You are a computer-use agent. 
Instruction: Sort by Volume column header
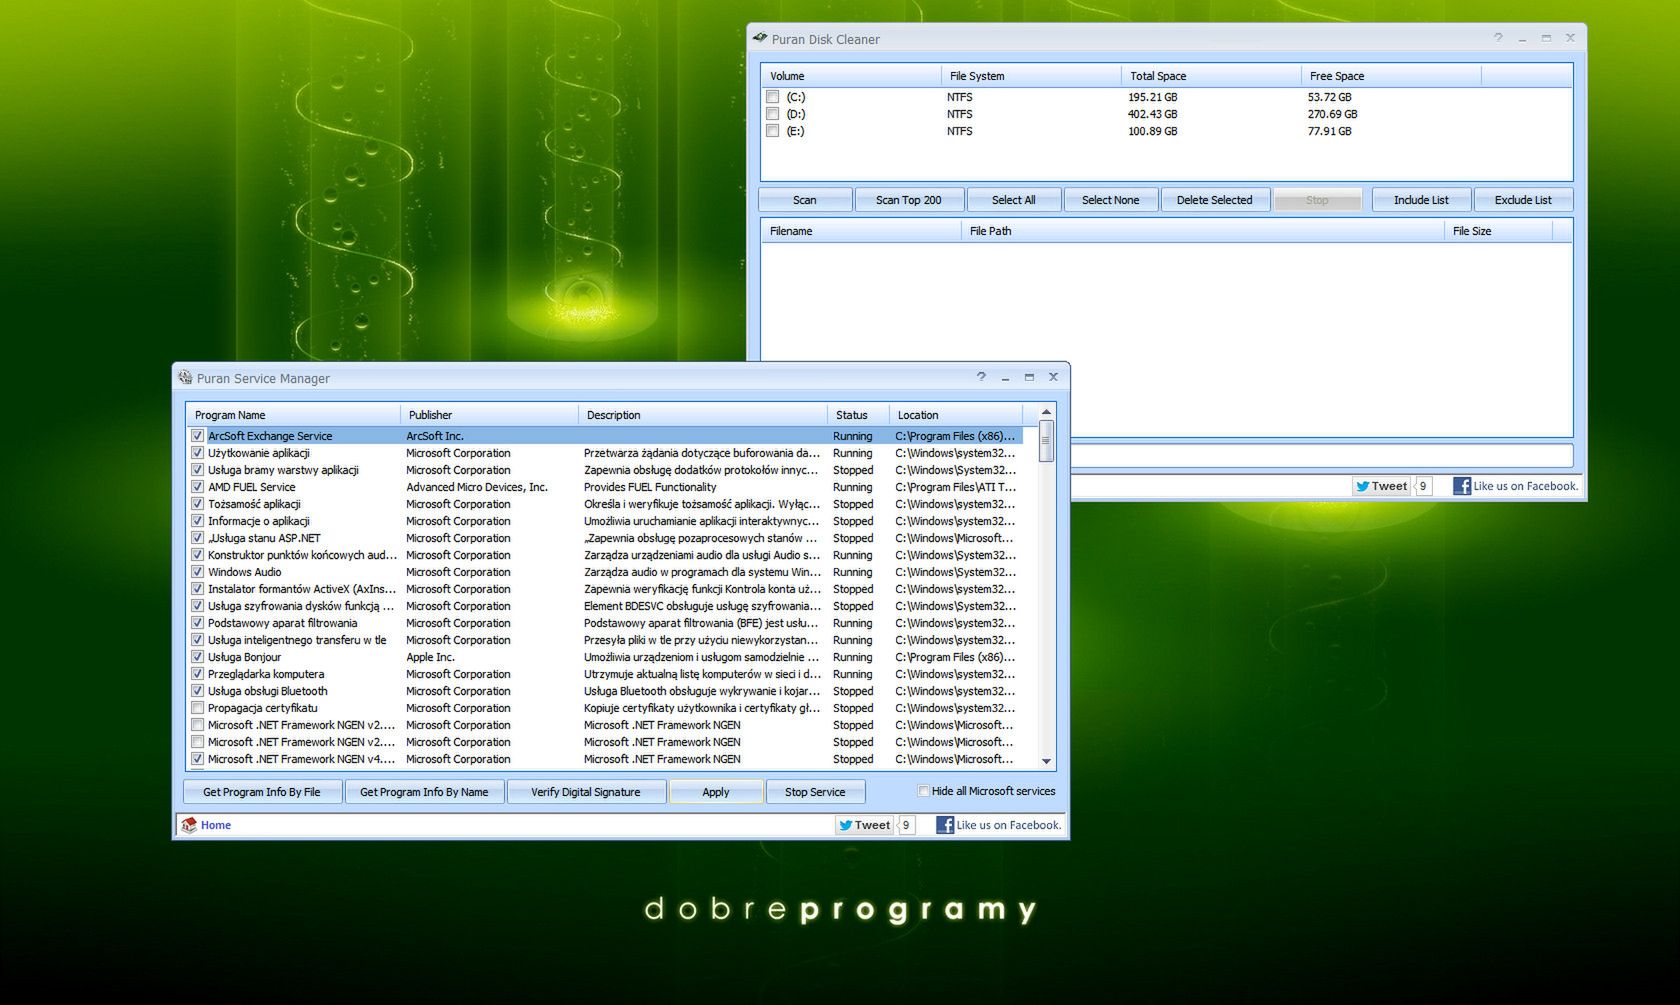coord(851,76)
